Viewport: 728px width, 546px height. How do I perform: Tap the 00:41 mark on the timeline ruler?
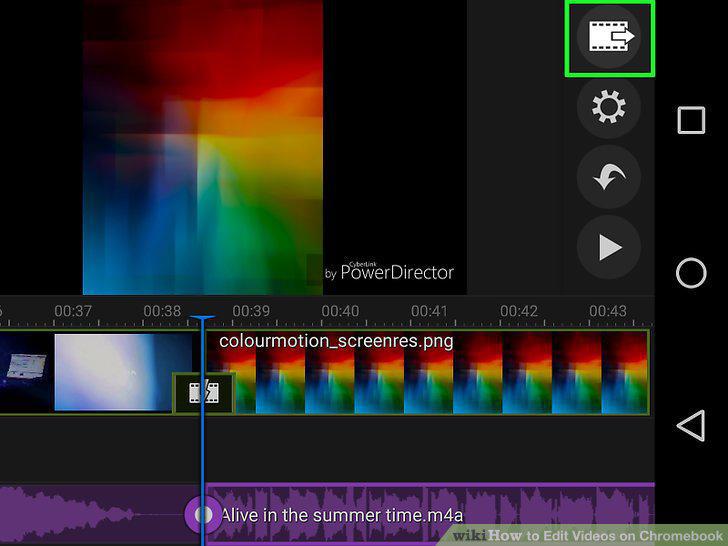429,311
